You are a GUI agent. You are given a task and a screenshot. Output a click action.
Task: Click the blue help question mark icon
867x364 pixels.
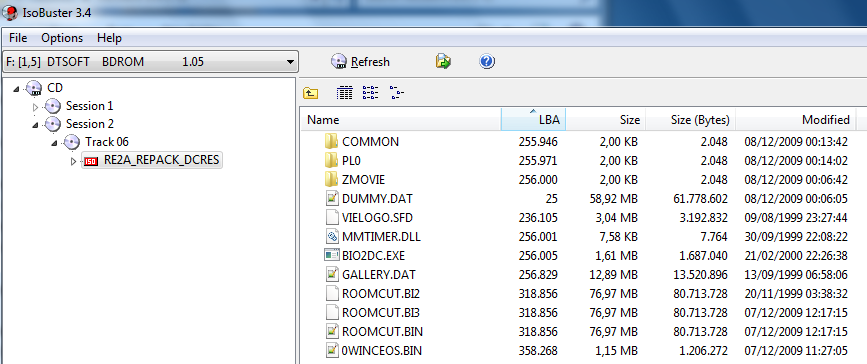[487, 61]
